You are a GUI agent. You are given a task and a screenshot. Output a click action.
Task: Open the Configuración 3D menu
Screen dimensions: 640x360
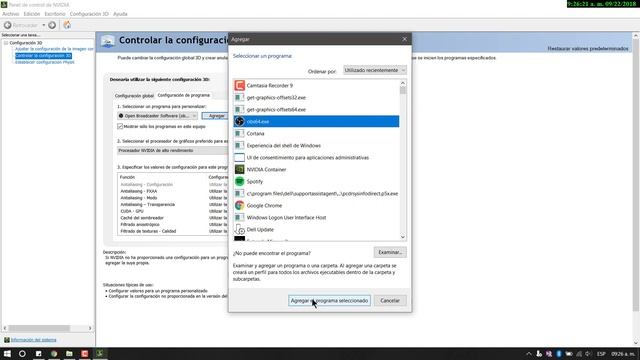89,14
